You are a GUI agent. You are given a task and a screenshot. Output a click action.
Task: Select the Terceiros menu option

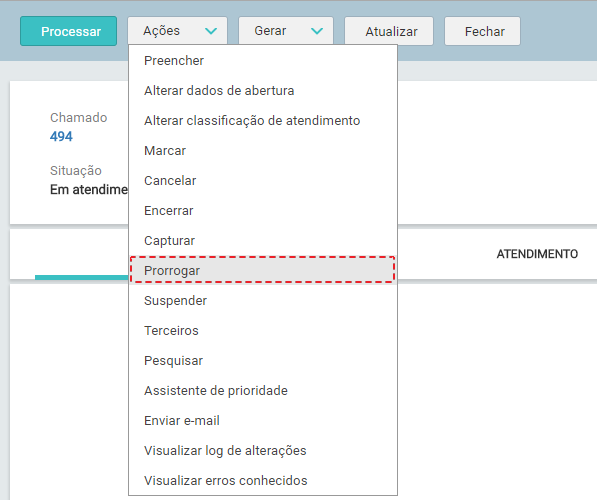point(263,331)
